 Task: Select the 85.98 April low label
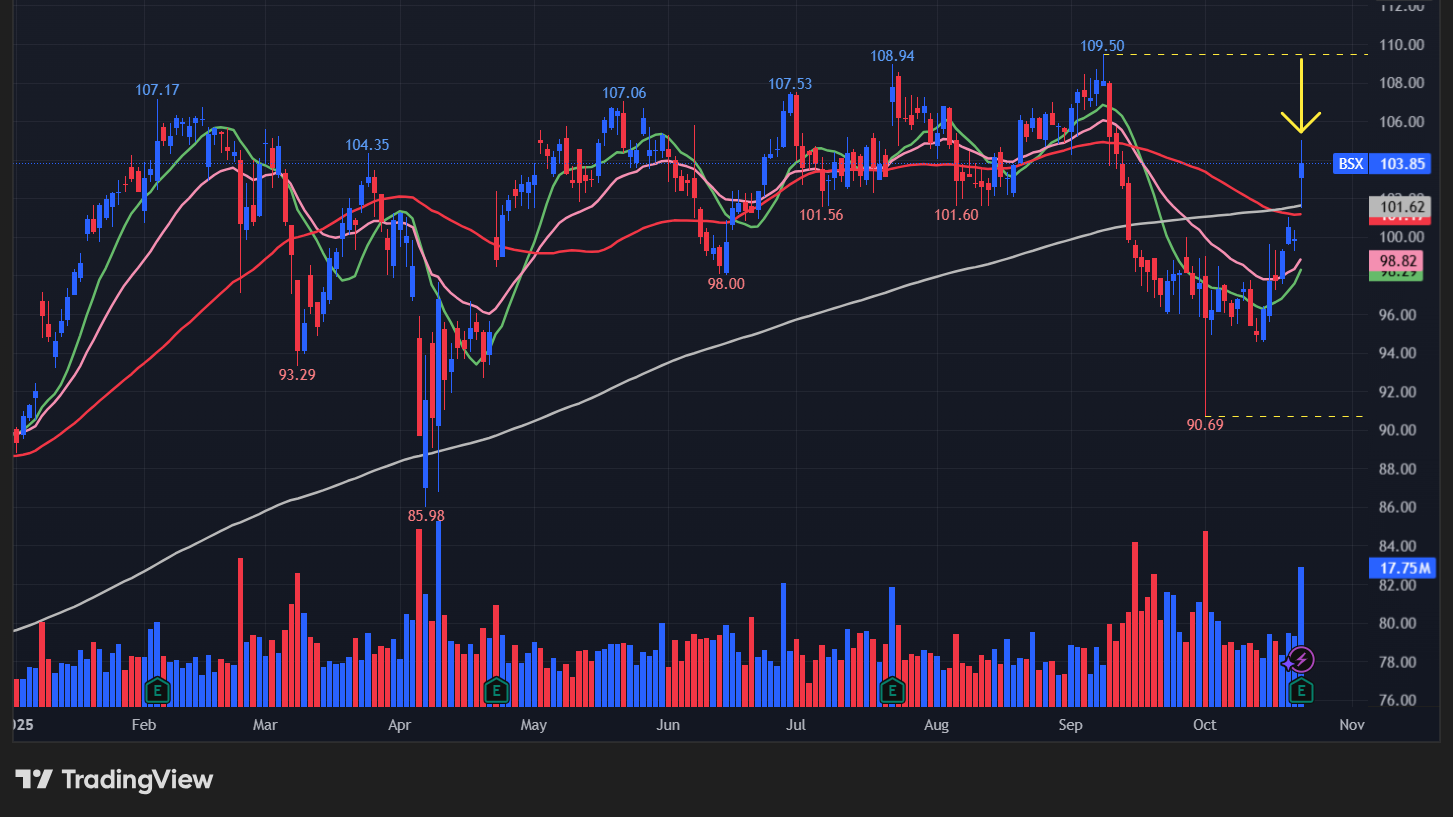[426, 516]
